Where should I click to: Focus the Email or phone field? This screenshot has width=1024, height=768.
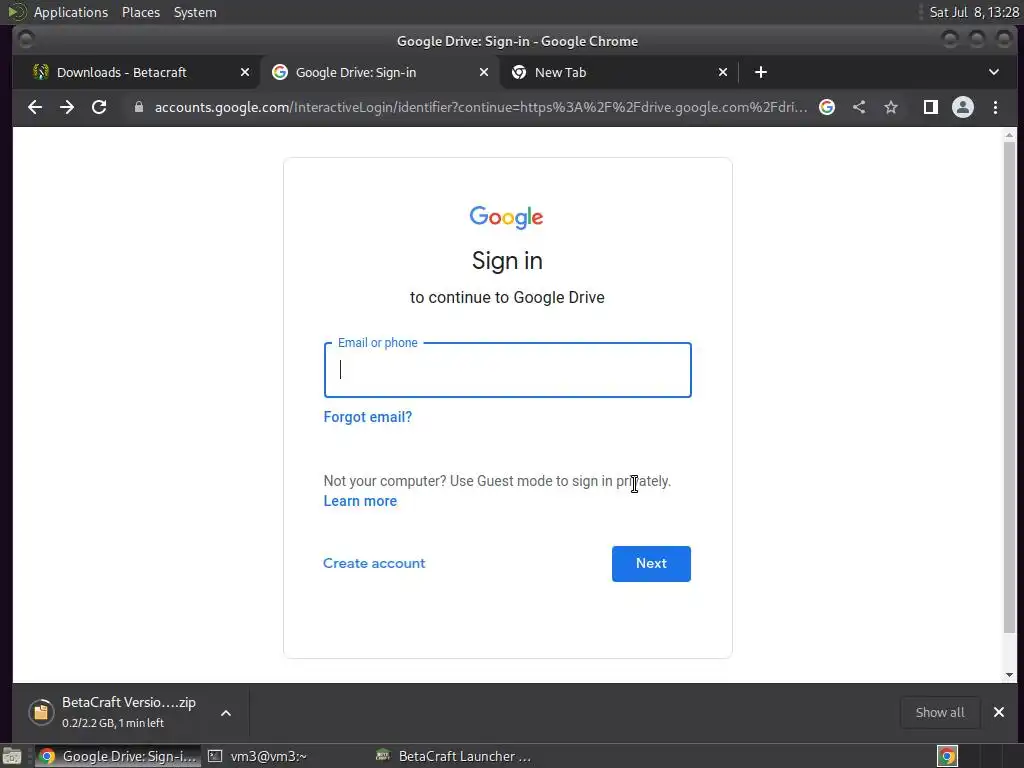point(507,370)
